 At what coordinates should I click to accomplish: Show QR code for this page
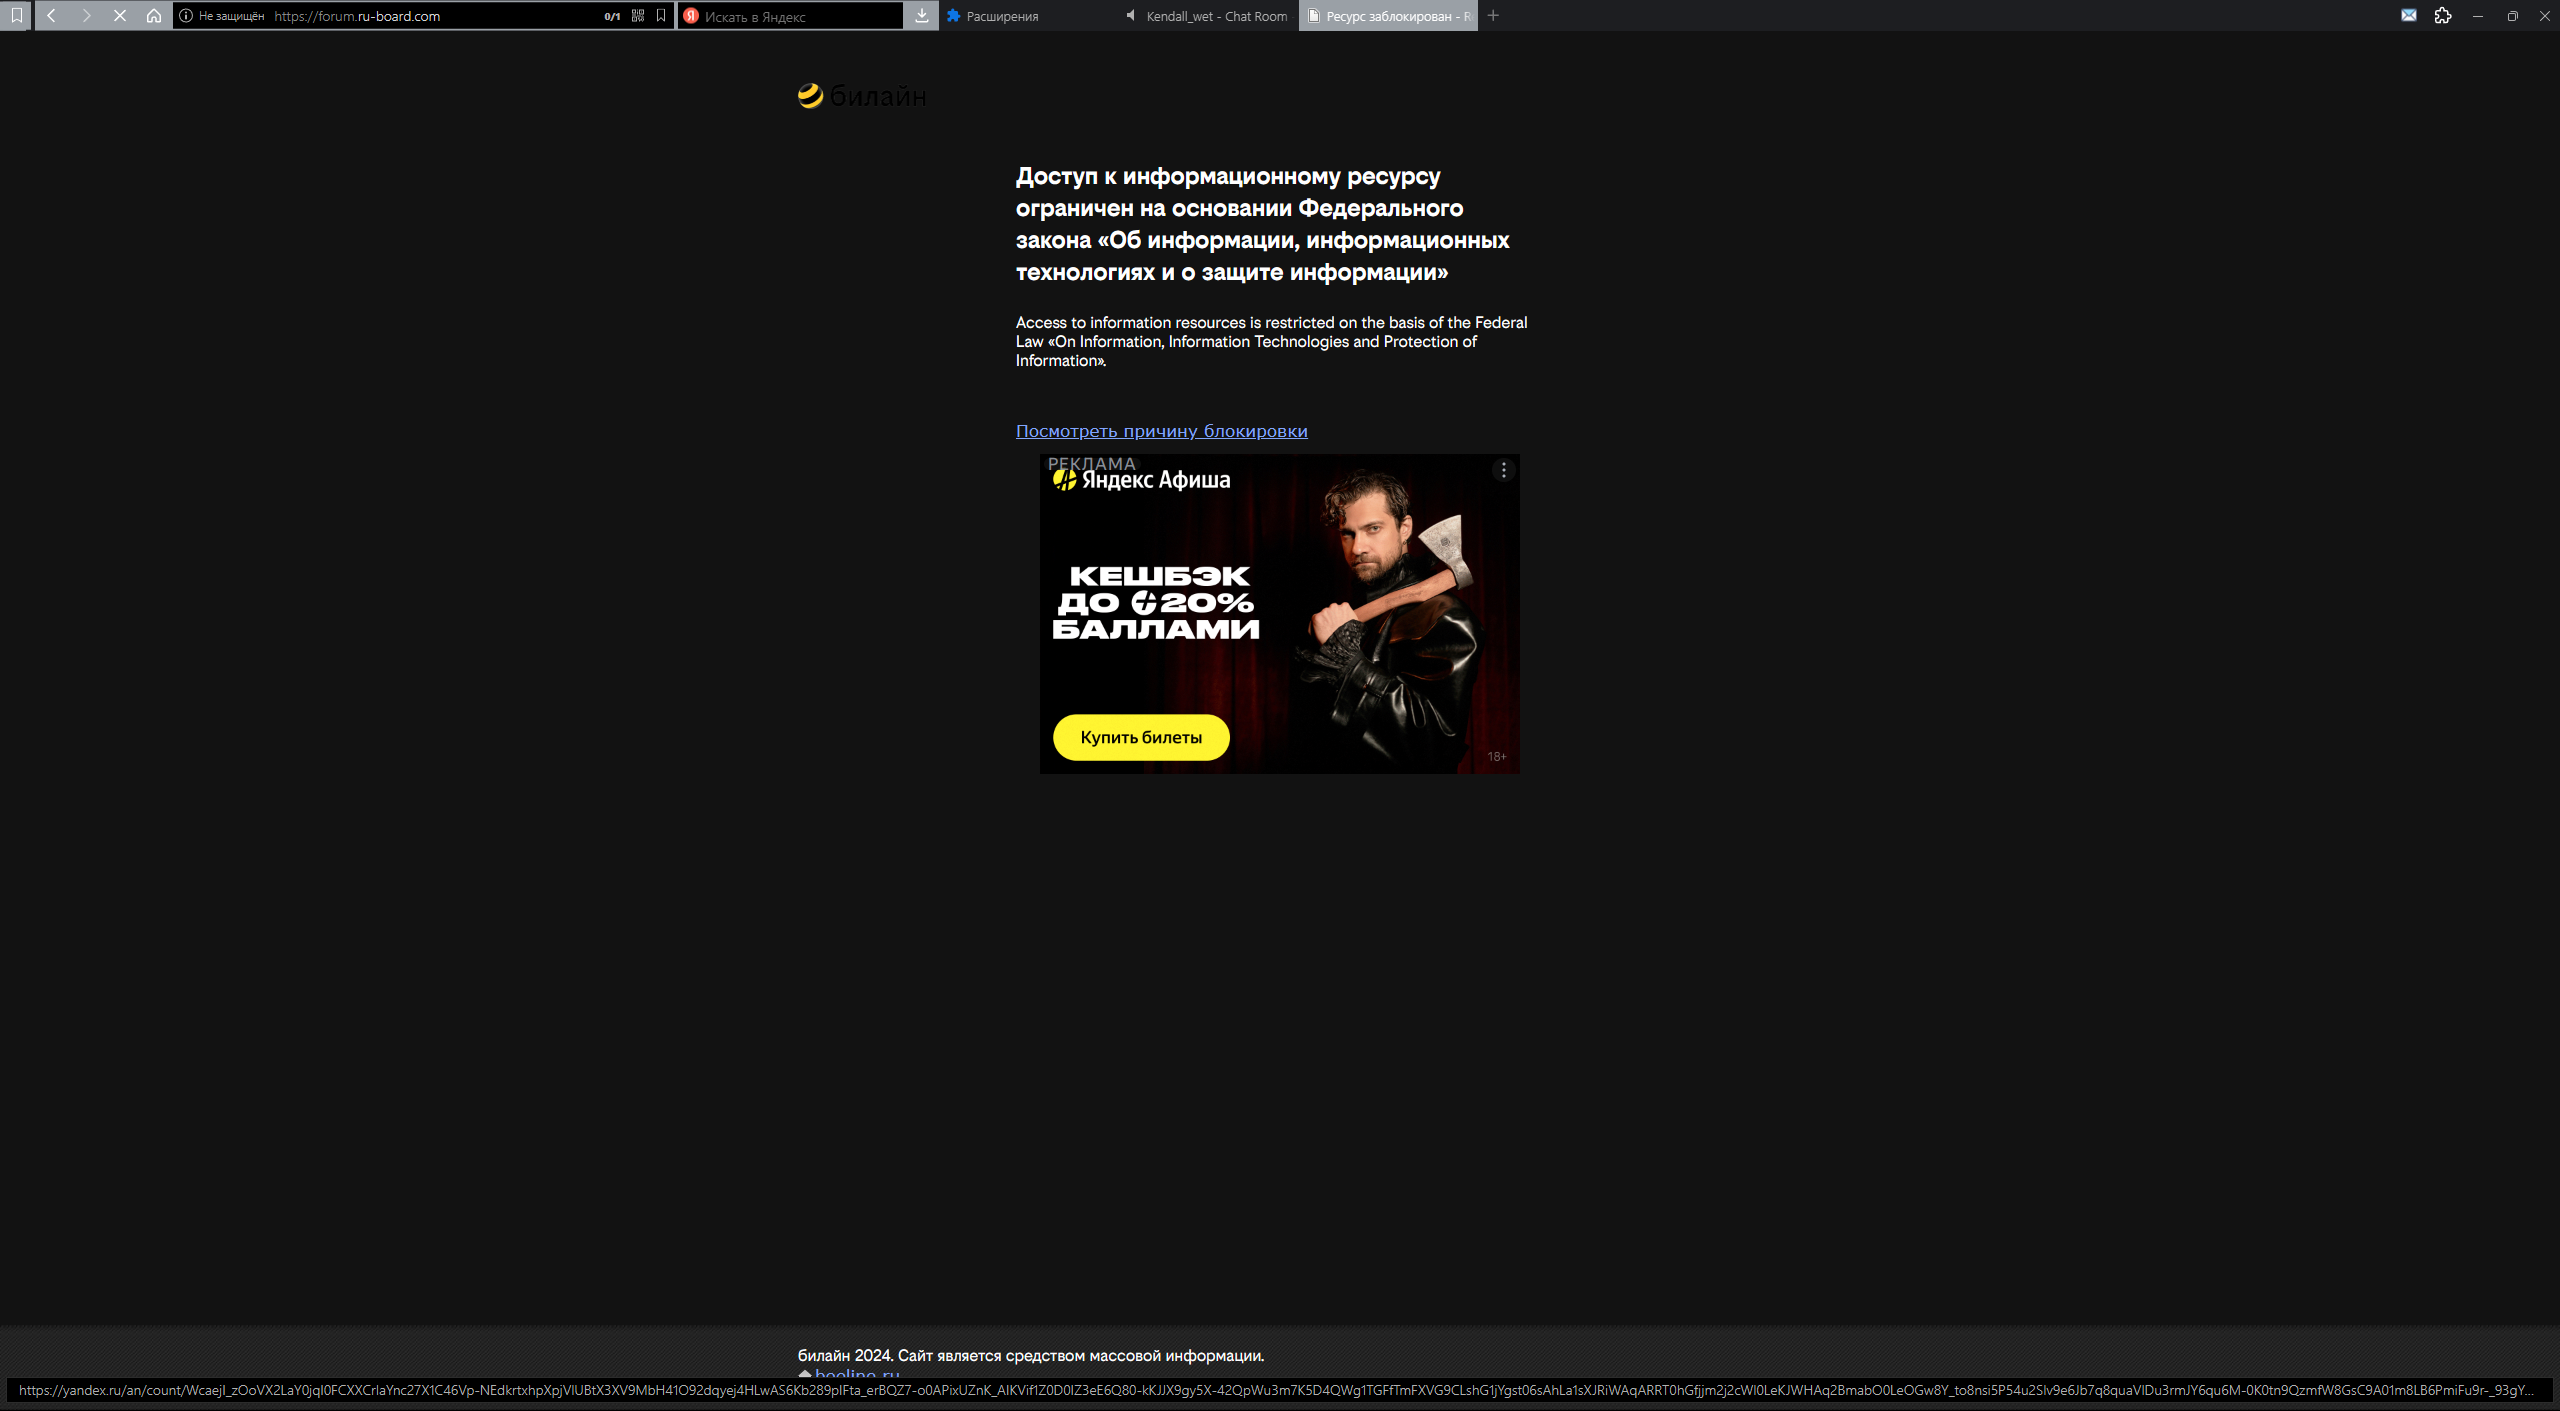tap(638, 16)
